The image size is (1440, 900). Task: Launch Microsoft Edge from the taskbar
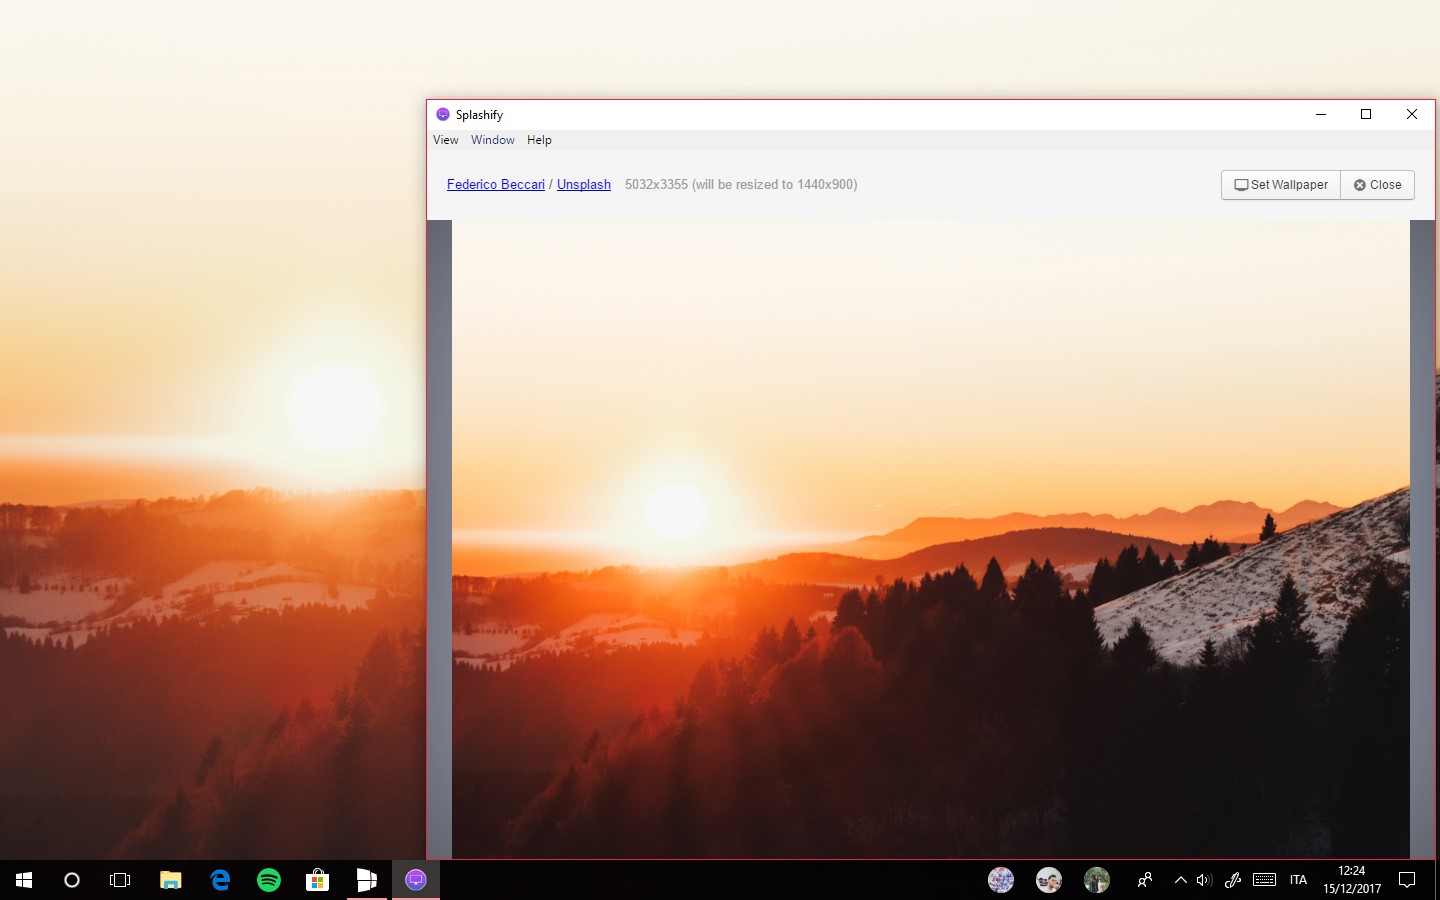(220, 880)
